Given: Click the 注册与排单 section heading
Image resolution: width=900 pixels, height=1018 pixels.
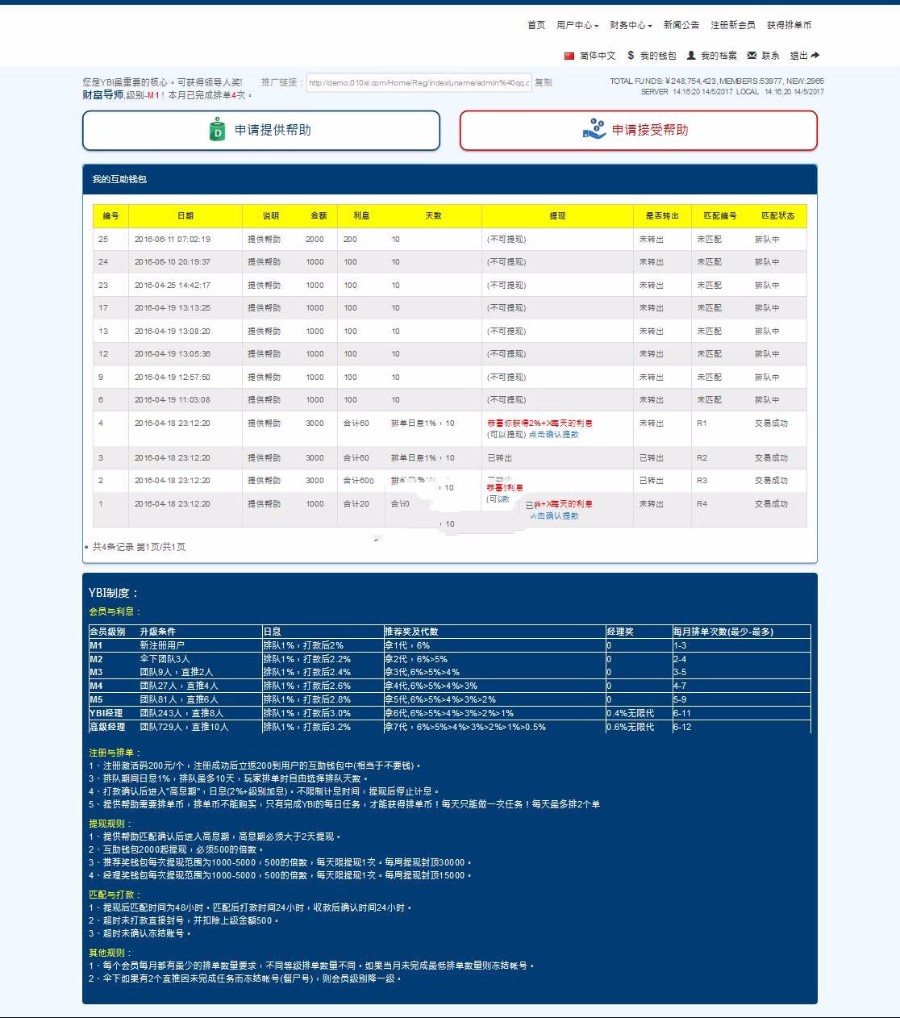Looking at the screenshot, I should (x=114, y=752).
